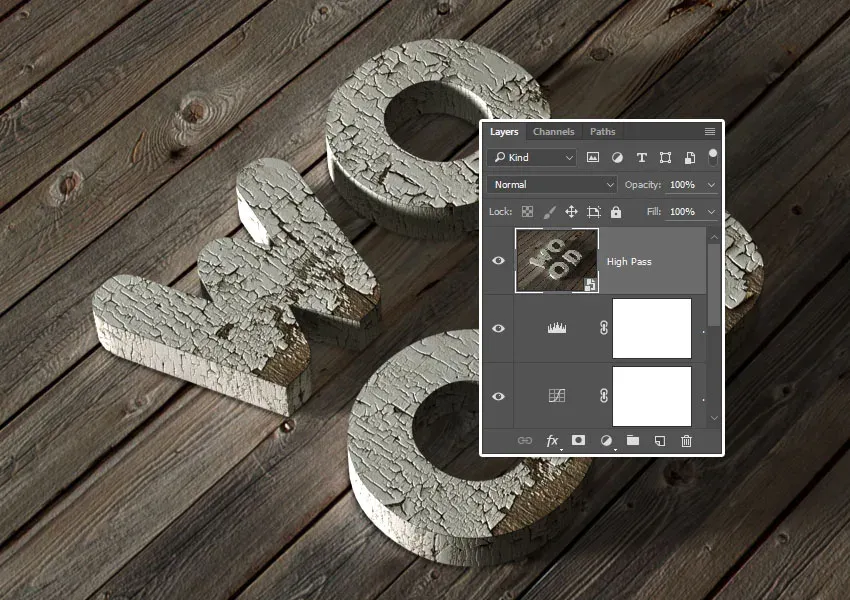Image resolution: width=850 pixels, height=600 pixels.
Task: Add a layer style with fx
Action: [x=552, y=441]
